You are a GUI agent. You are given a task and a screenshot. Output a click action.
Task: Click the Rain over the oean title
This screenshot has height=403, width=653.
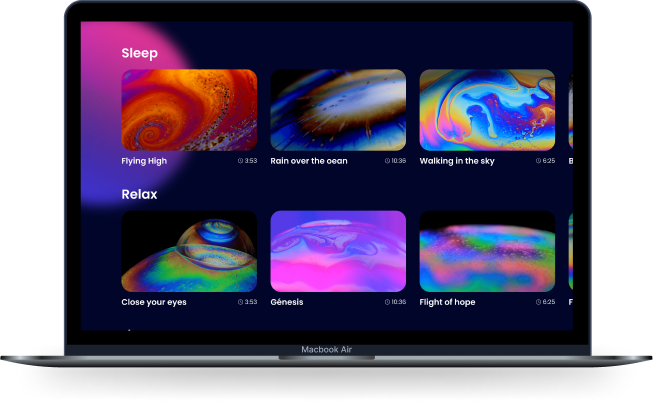tap(309, 161)
